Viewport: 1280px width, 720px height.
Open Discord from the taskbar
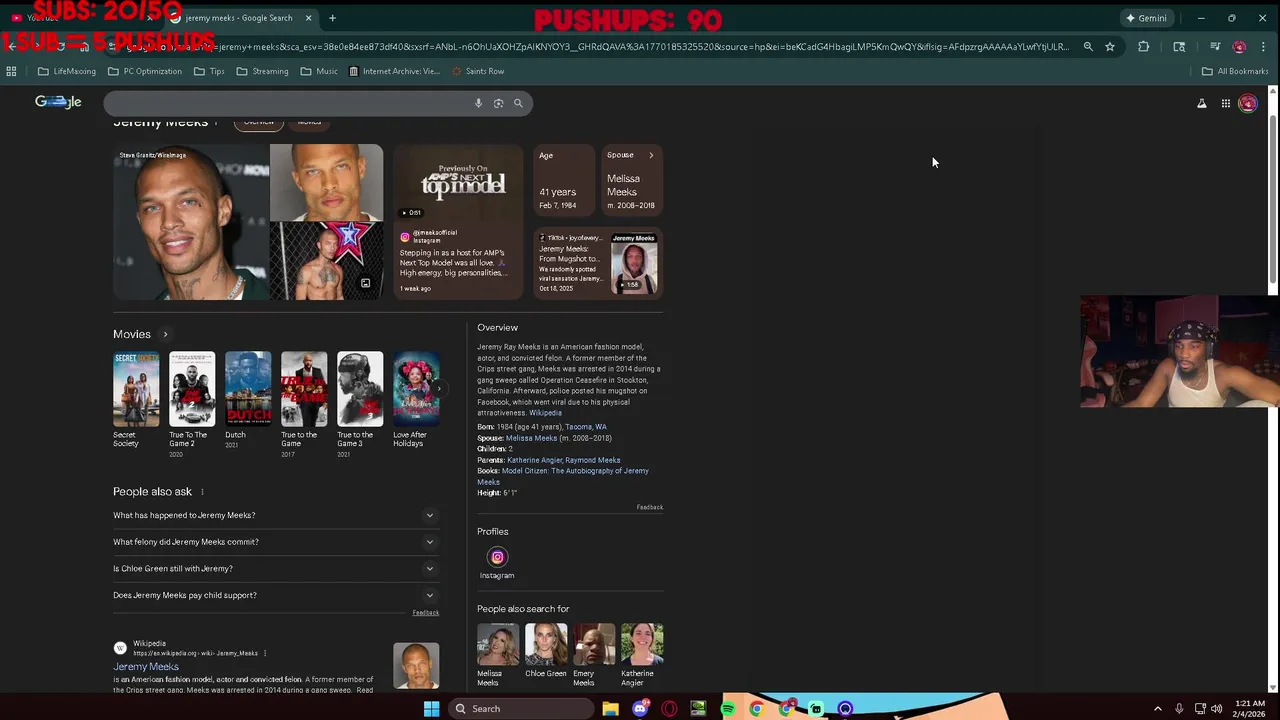pos(640,709)
